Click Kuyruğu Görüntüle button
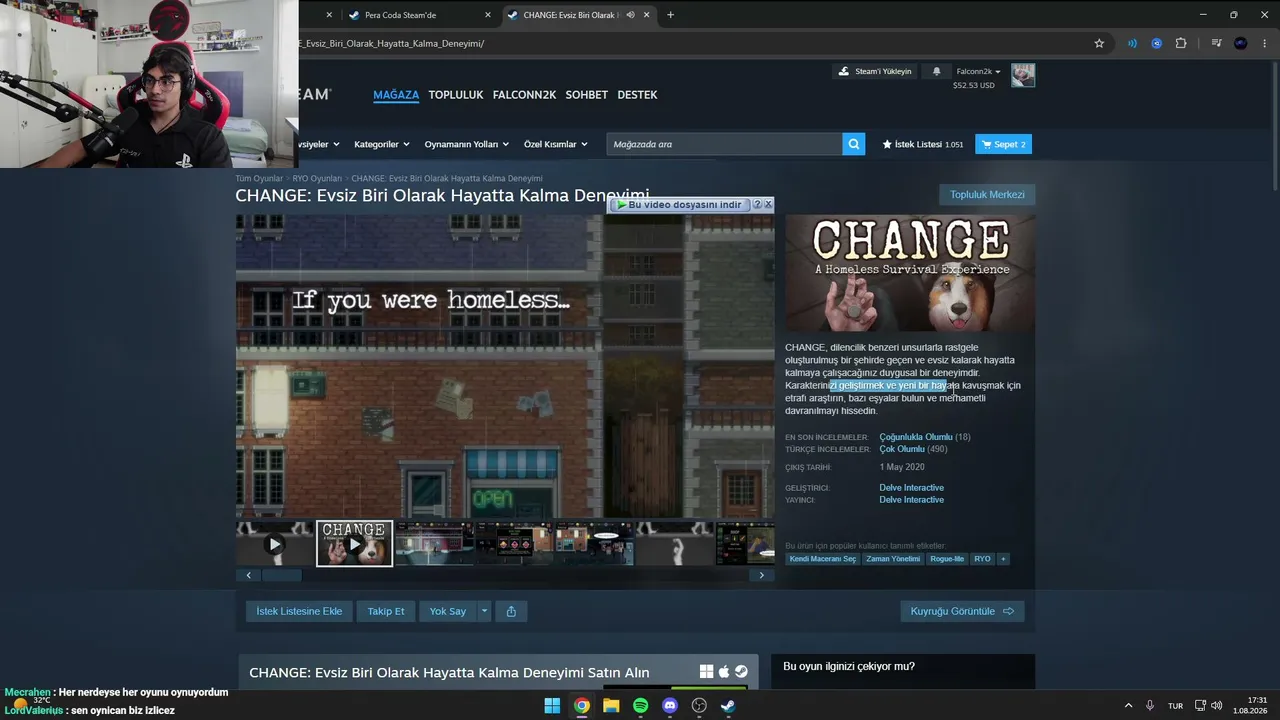Screen dimensions: 1280x720 tap(962, 611)
